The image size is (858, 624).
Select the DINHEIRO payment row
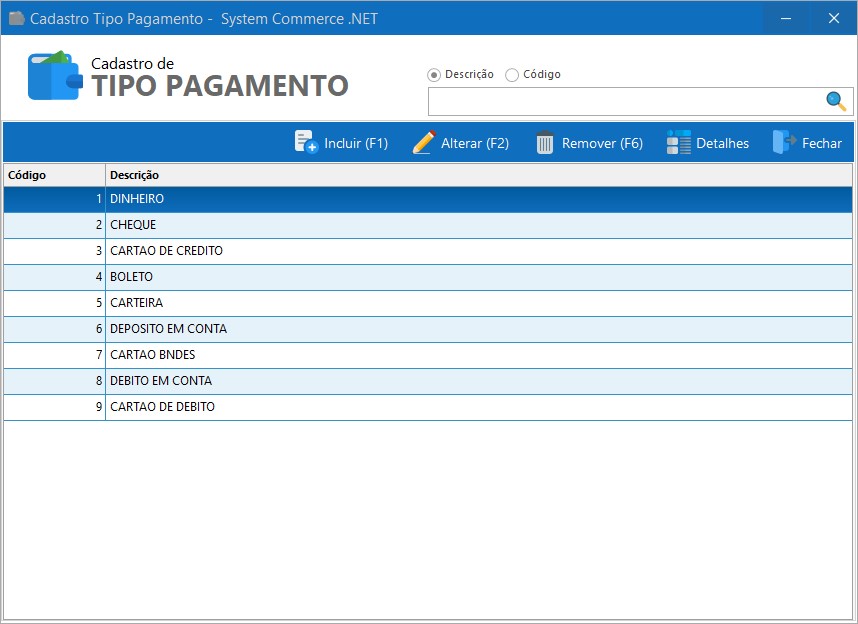click(300, 199)
